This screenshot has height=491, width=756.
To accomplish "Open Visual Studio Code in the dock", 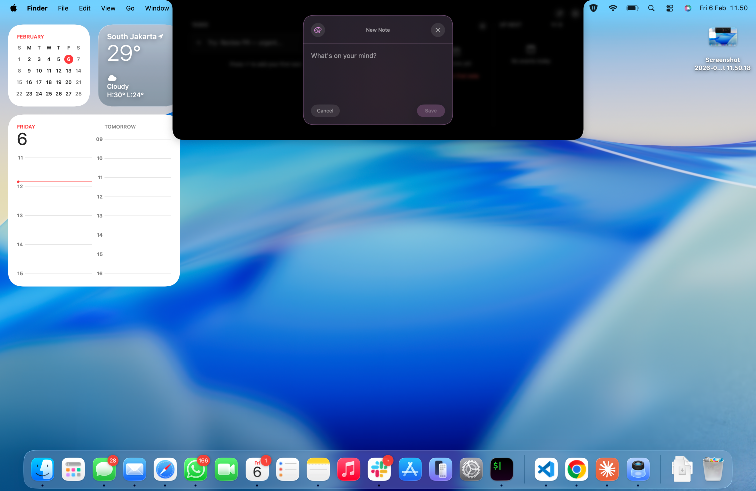I will pos(545,469).
